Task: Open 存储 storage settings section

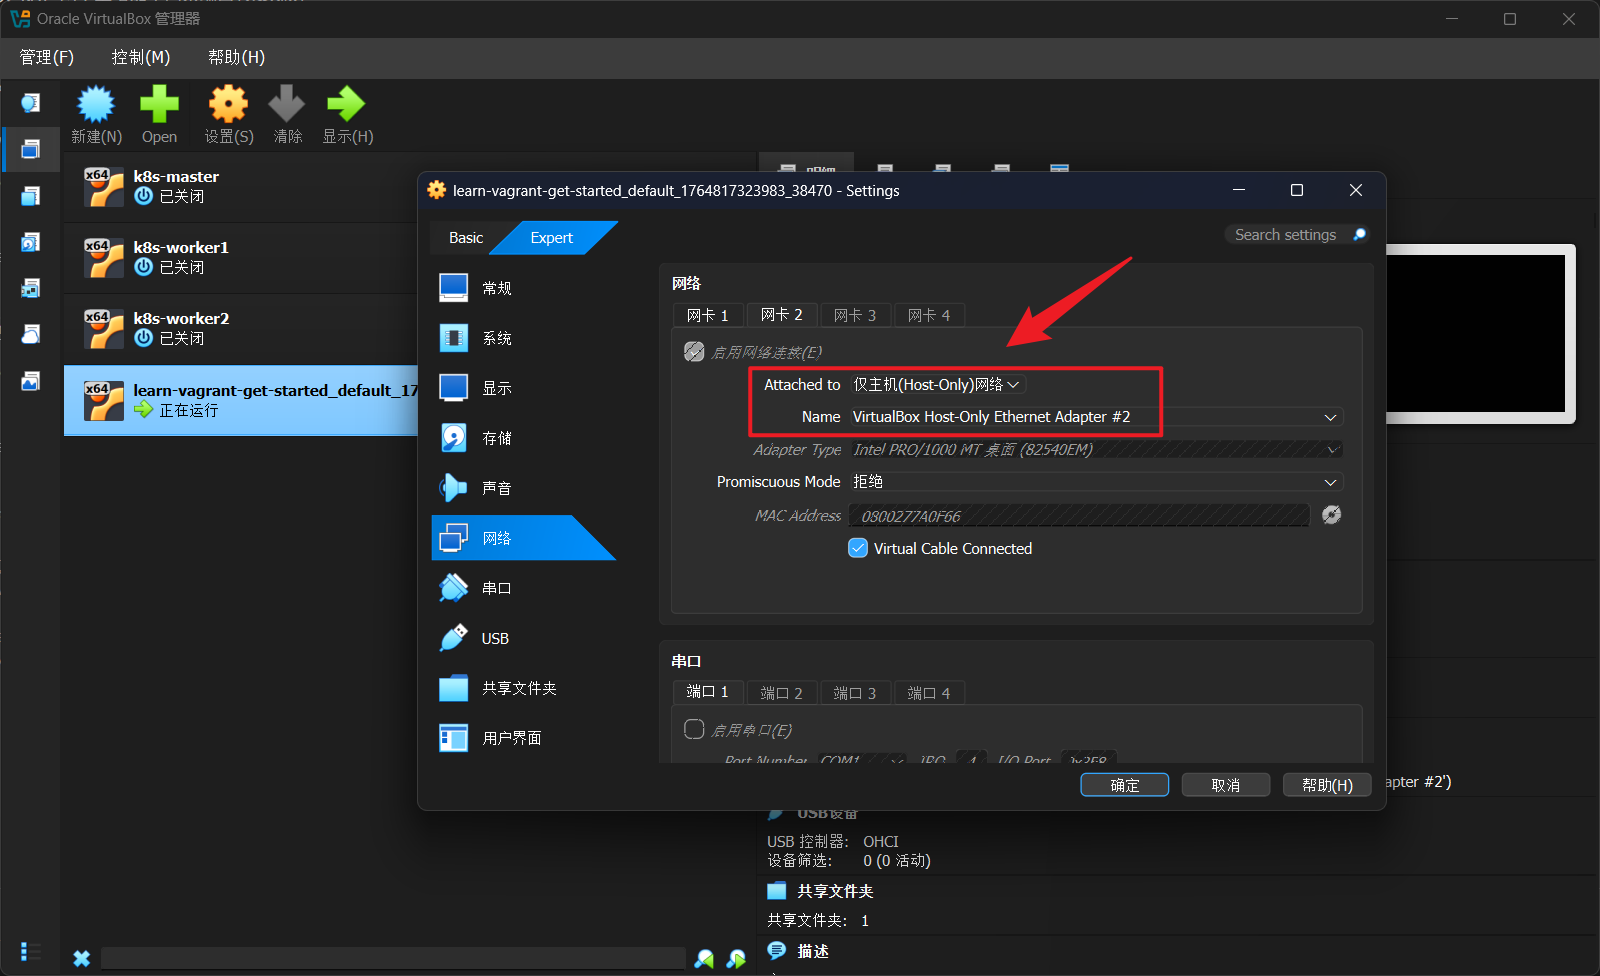Action: click(496, 438)
